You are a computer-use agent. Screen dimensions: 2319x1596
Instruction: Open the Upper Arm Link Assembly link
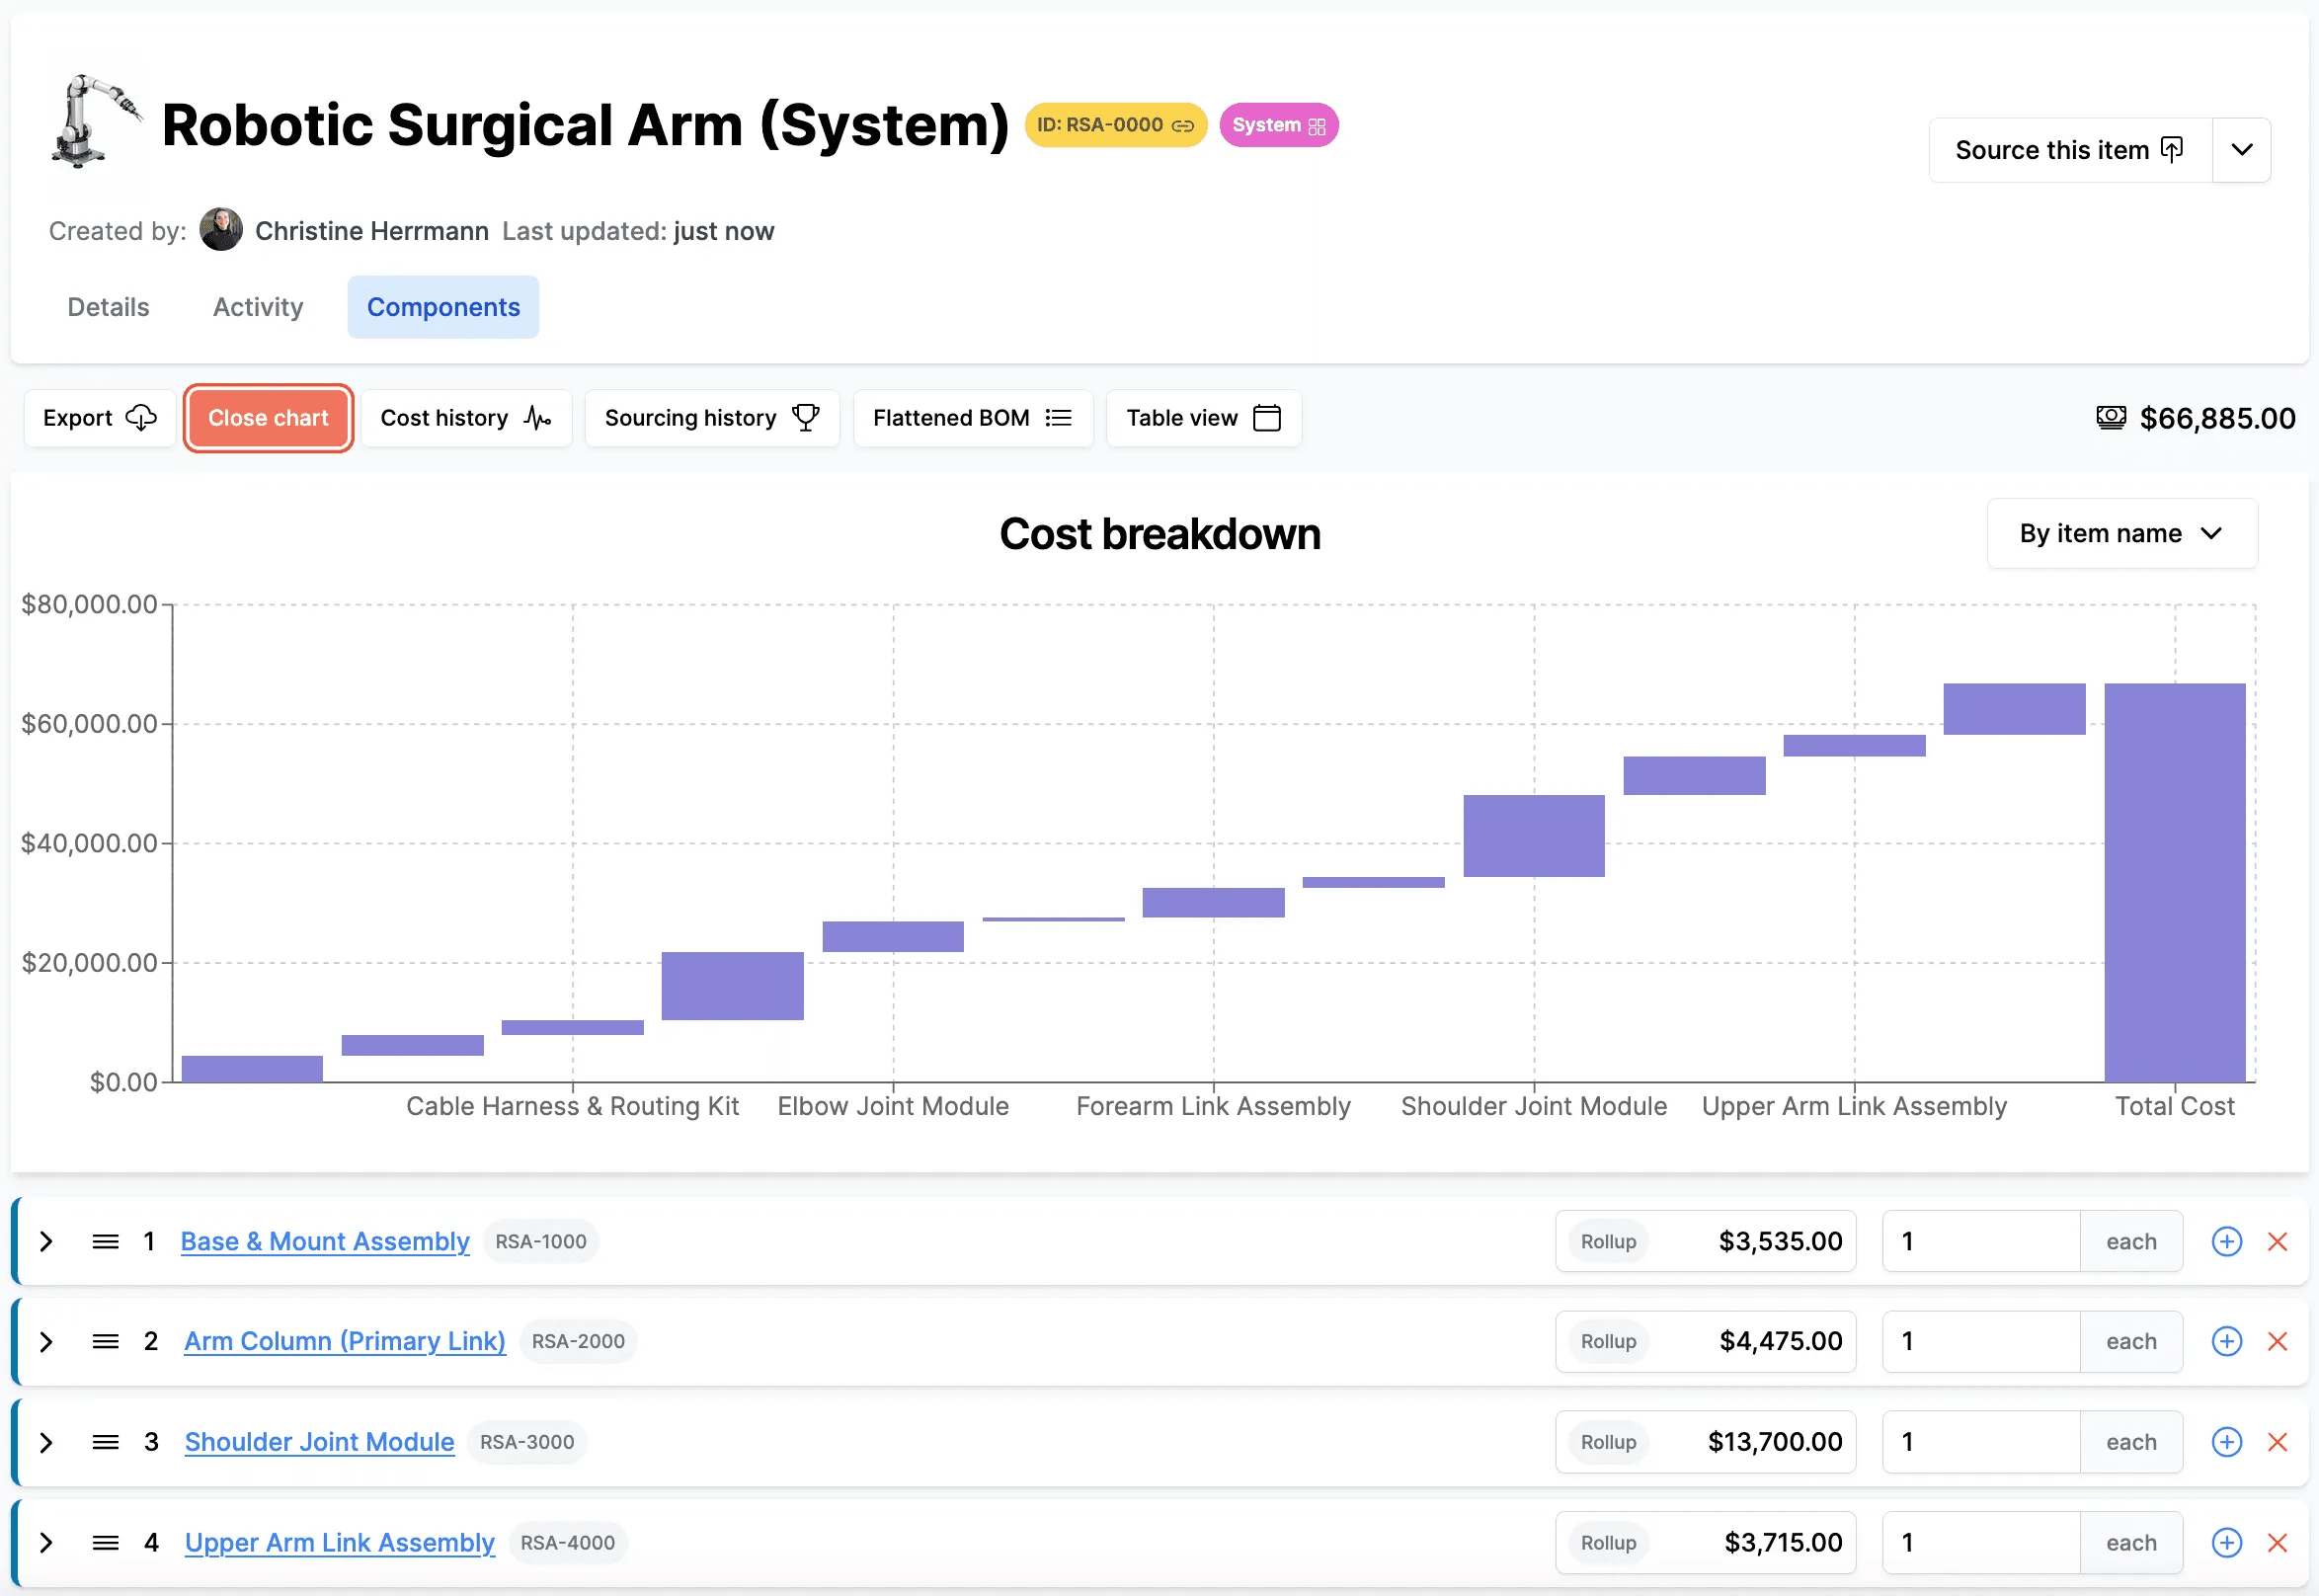[339, 1542]
